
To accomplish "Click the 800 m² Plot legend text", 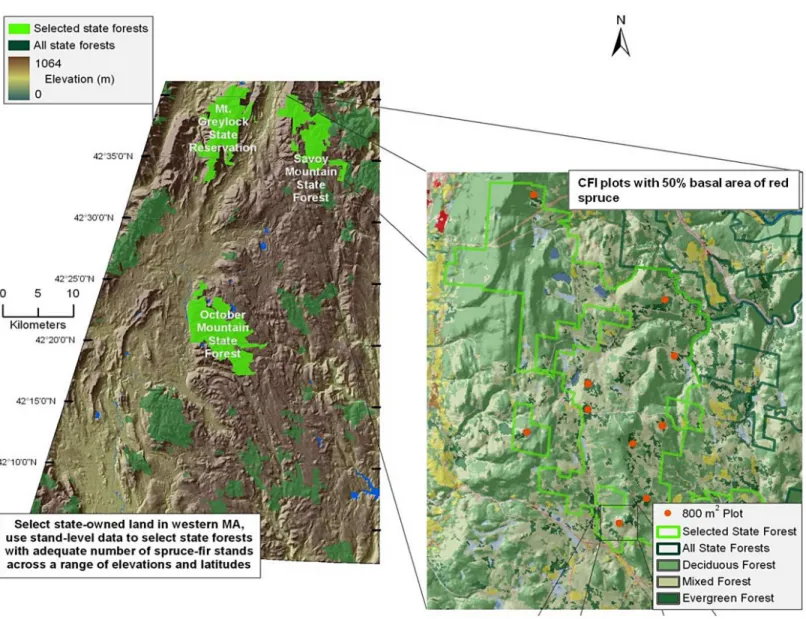I will pyautogui.click(x=712, y=513).
